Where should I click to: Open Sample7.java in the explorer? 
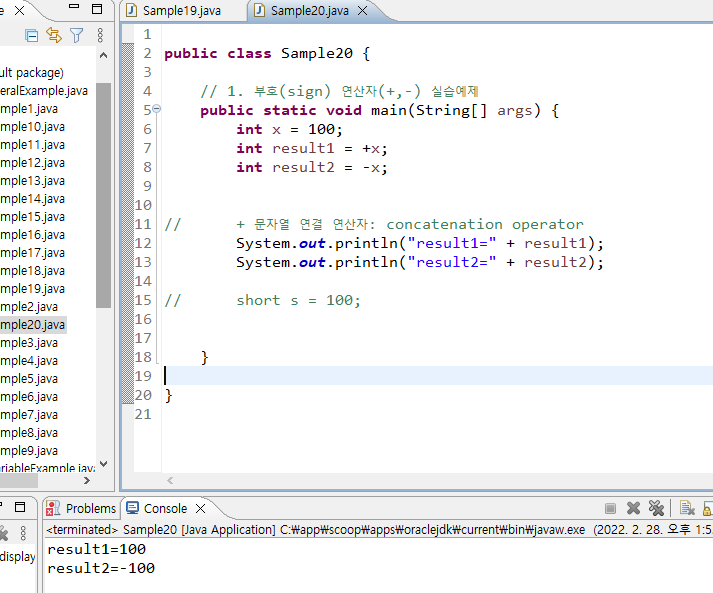pos(29,415)
